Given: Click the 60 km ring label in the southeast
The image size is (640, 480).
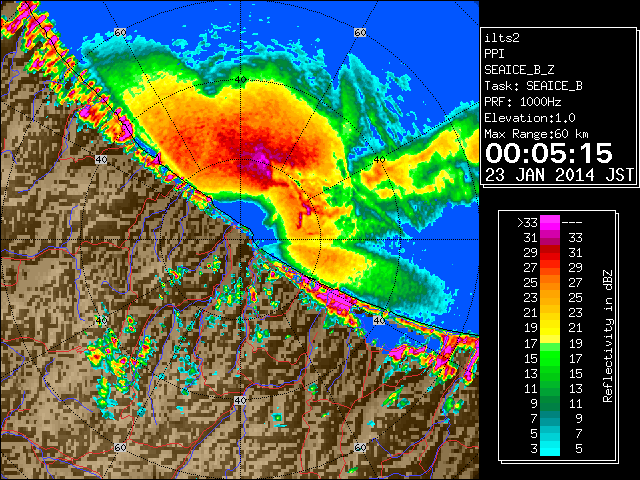Looking at the screenshot, I should 360,447.
